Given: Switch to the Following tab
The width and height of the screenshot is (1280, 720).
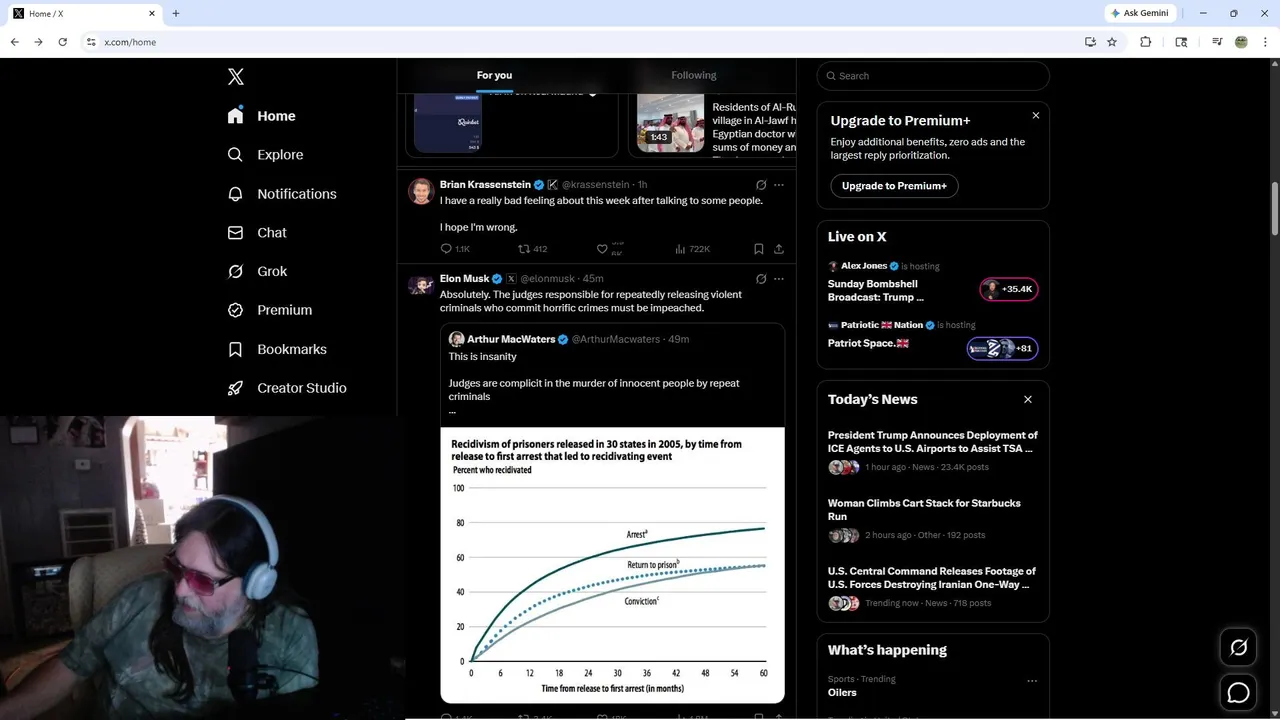Looking at the screenshot, I should pos(693,76).
